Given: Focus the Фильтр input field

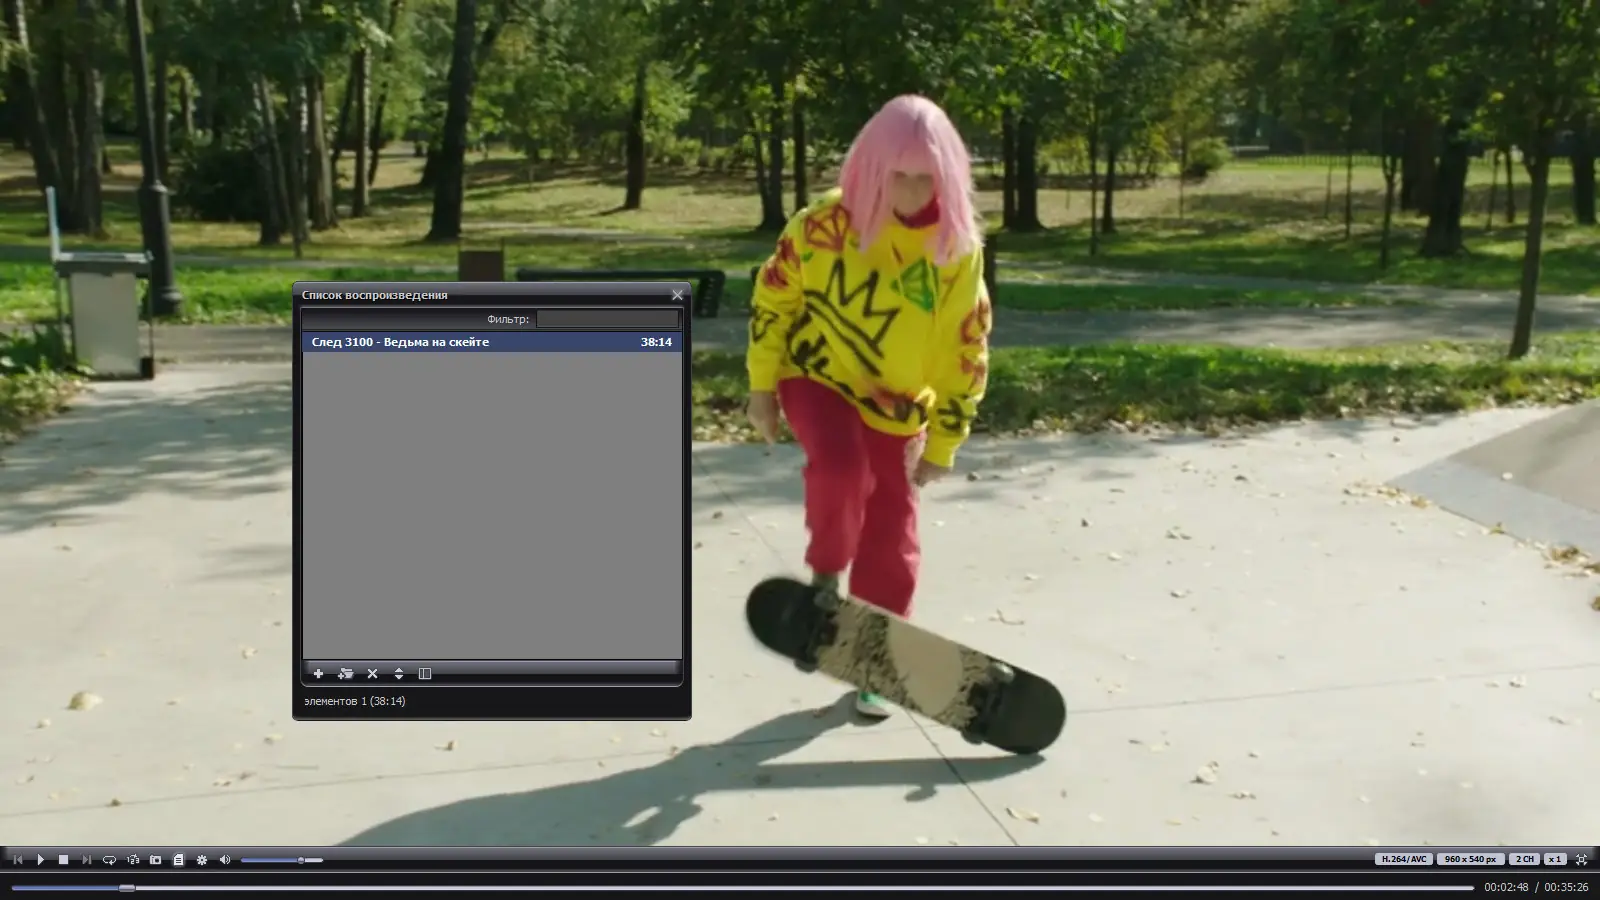Looking at the screenshot, I should [607, 319].
